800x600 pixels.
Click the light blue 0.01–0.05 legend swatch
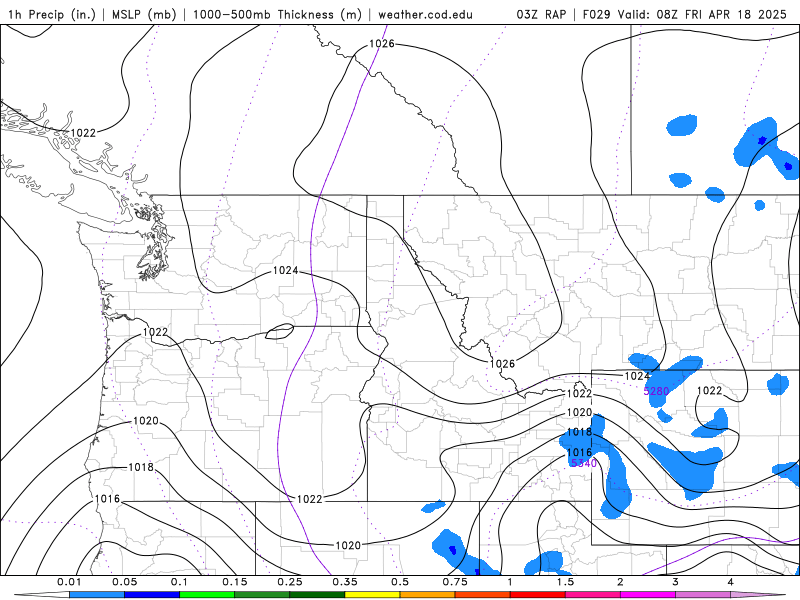tap(96, 595)
